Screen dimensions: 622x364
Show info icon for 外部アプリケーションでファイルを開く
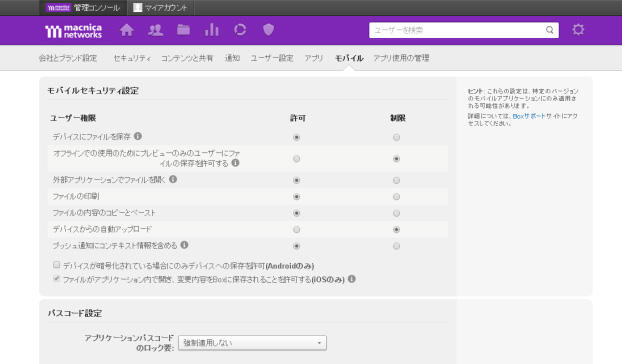tap(173, 179)
